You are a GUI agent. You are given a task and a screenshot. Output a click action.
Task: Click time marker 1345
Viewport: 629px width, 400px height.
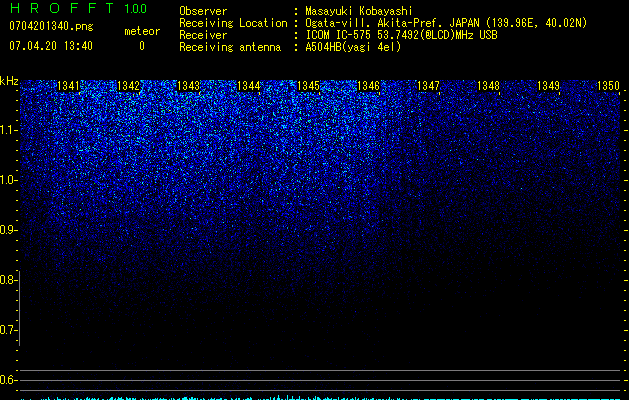click(x=308, y=85)
